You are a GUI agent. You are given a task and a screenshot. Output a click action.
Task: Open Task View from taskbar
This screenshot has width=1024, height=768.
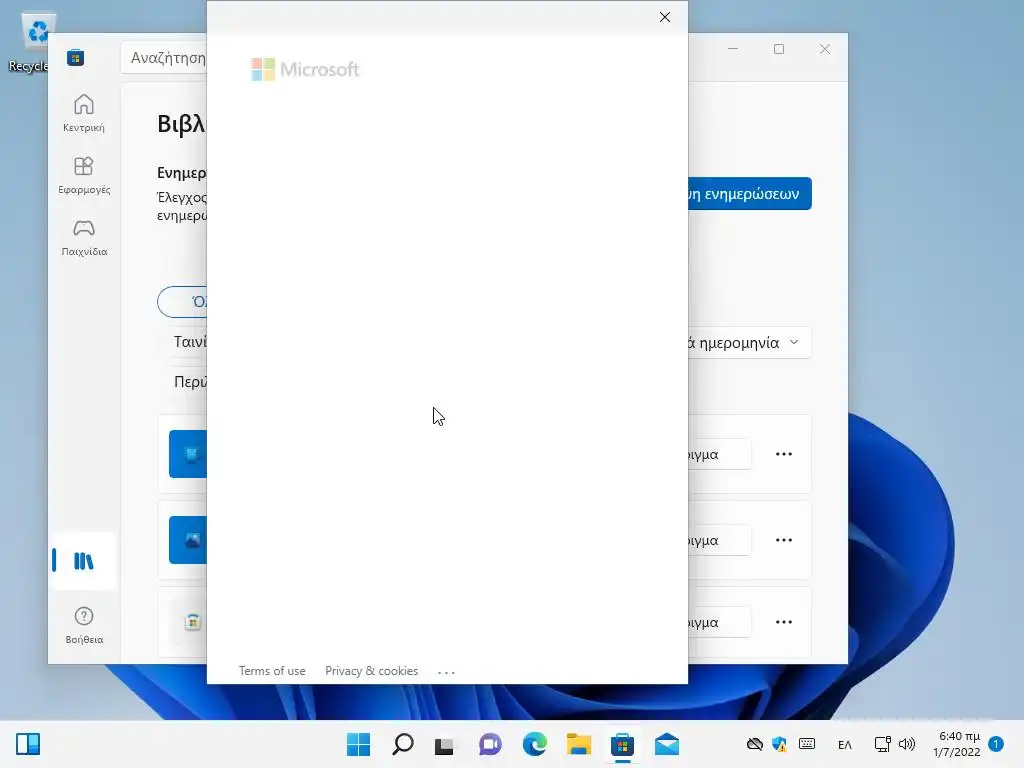coord(446,744)
